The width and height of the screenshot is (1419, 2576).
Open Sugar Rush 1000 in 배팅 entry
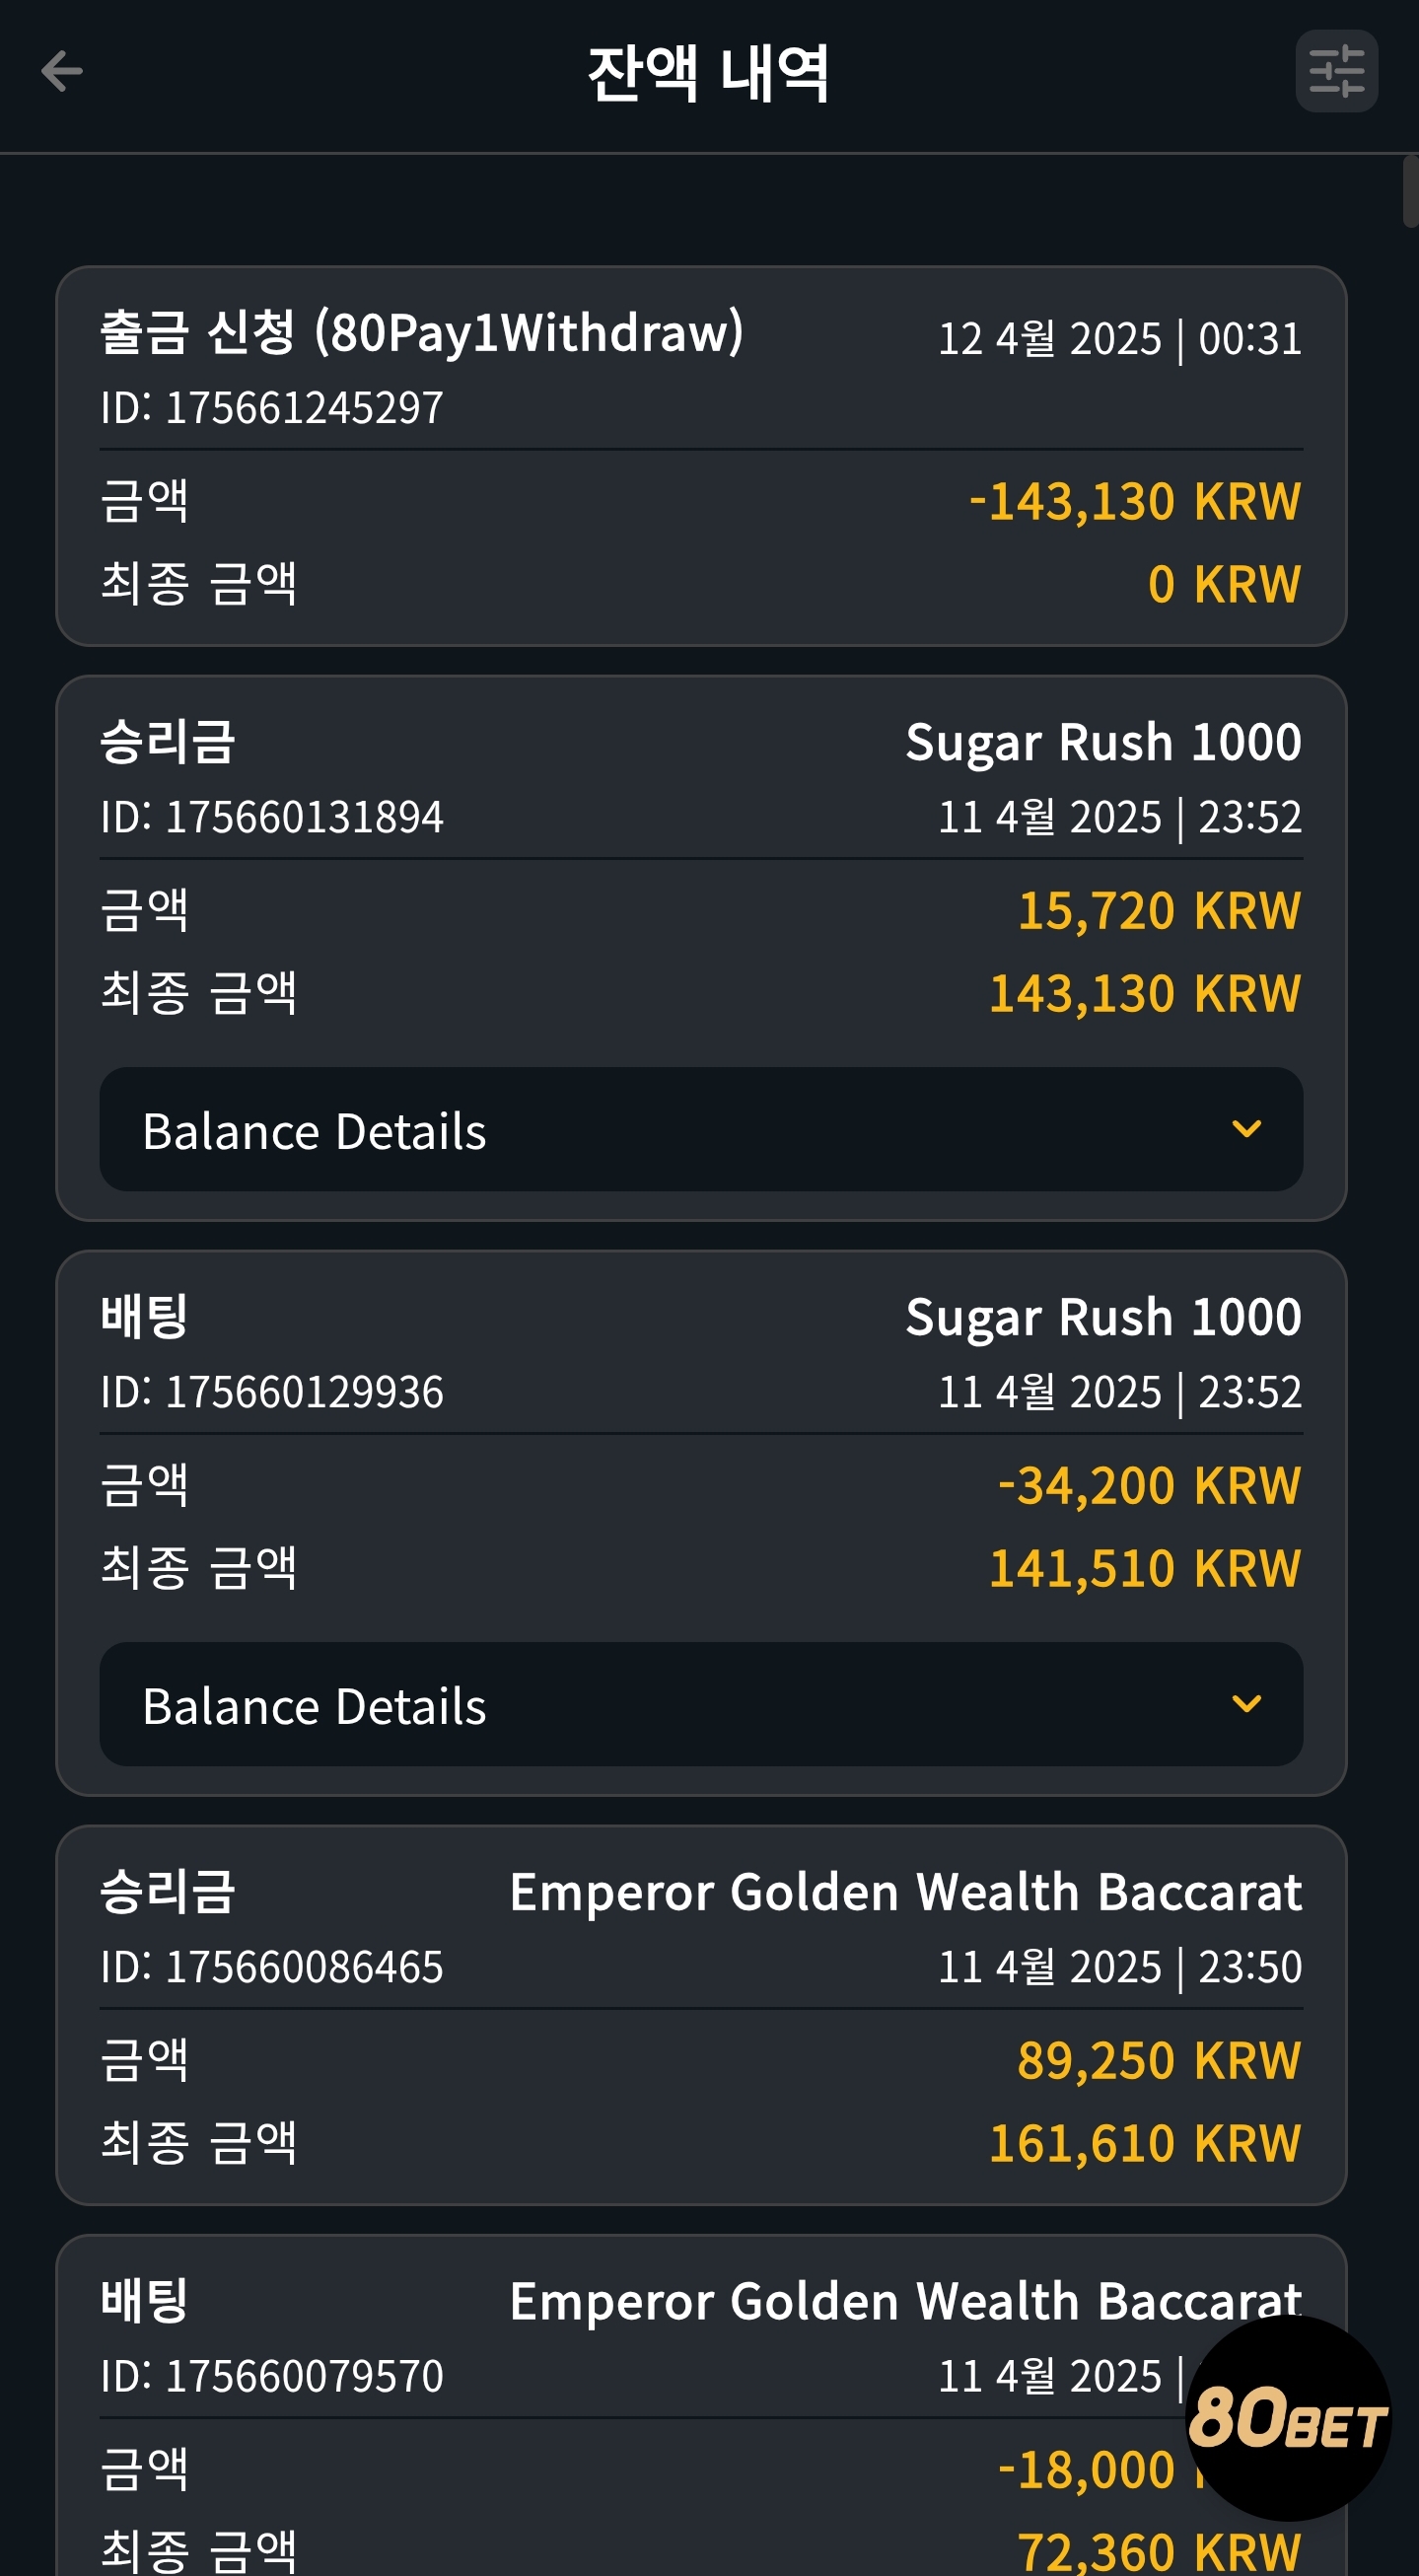click(1103, 1318)
